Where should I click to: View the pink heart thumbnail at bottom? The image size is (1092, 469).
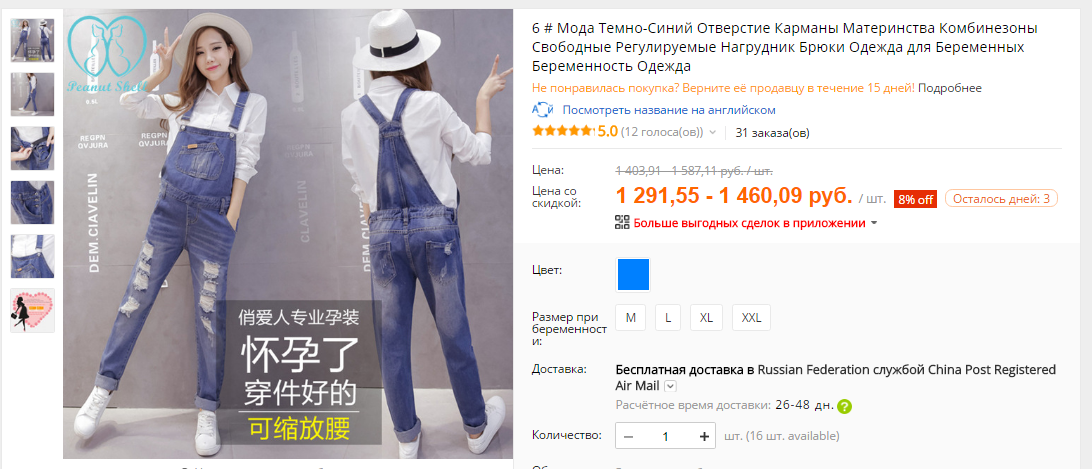(x=32, y=310)
